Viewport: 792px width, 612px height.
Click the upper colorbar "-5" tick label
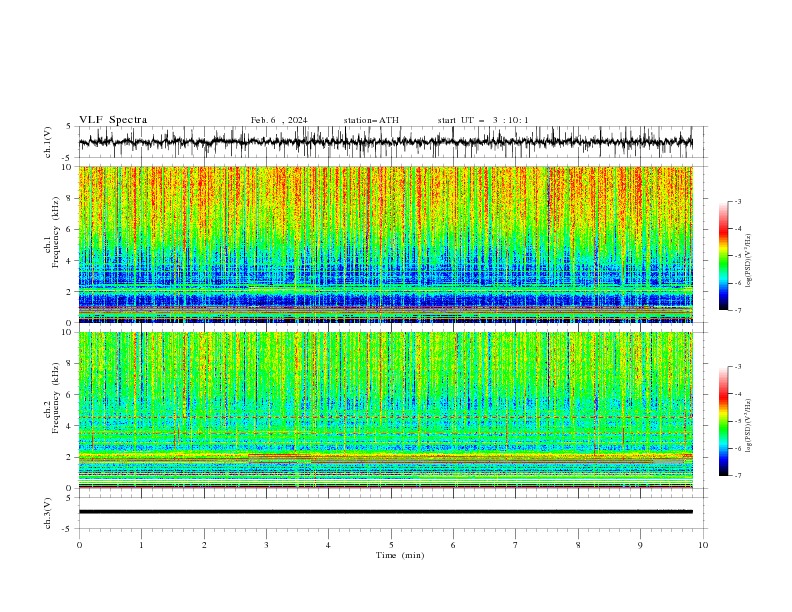click(738, 256)
